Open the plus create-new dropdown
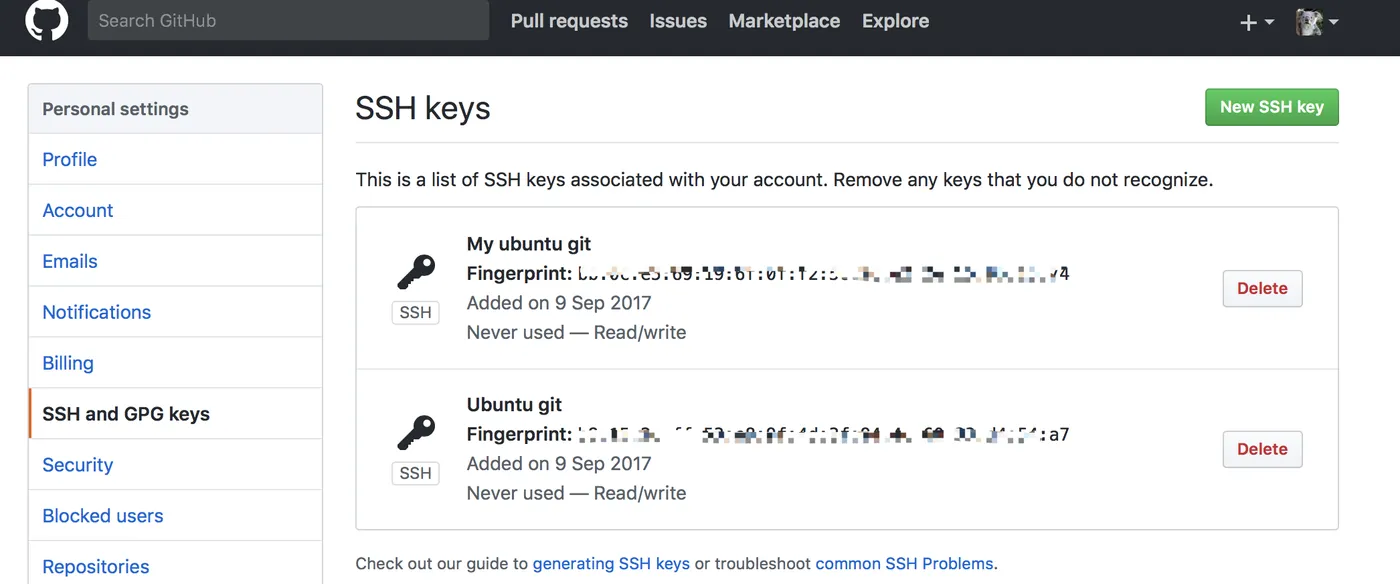 point(1257,22)
